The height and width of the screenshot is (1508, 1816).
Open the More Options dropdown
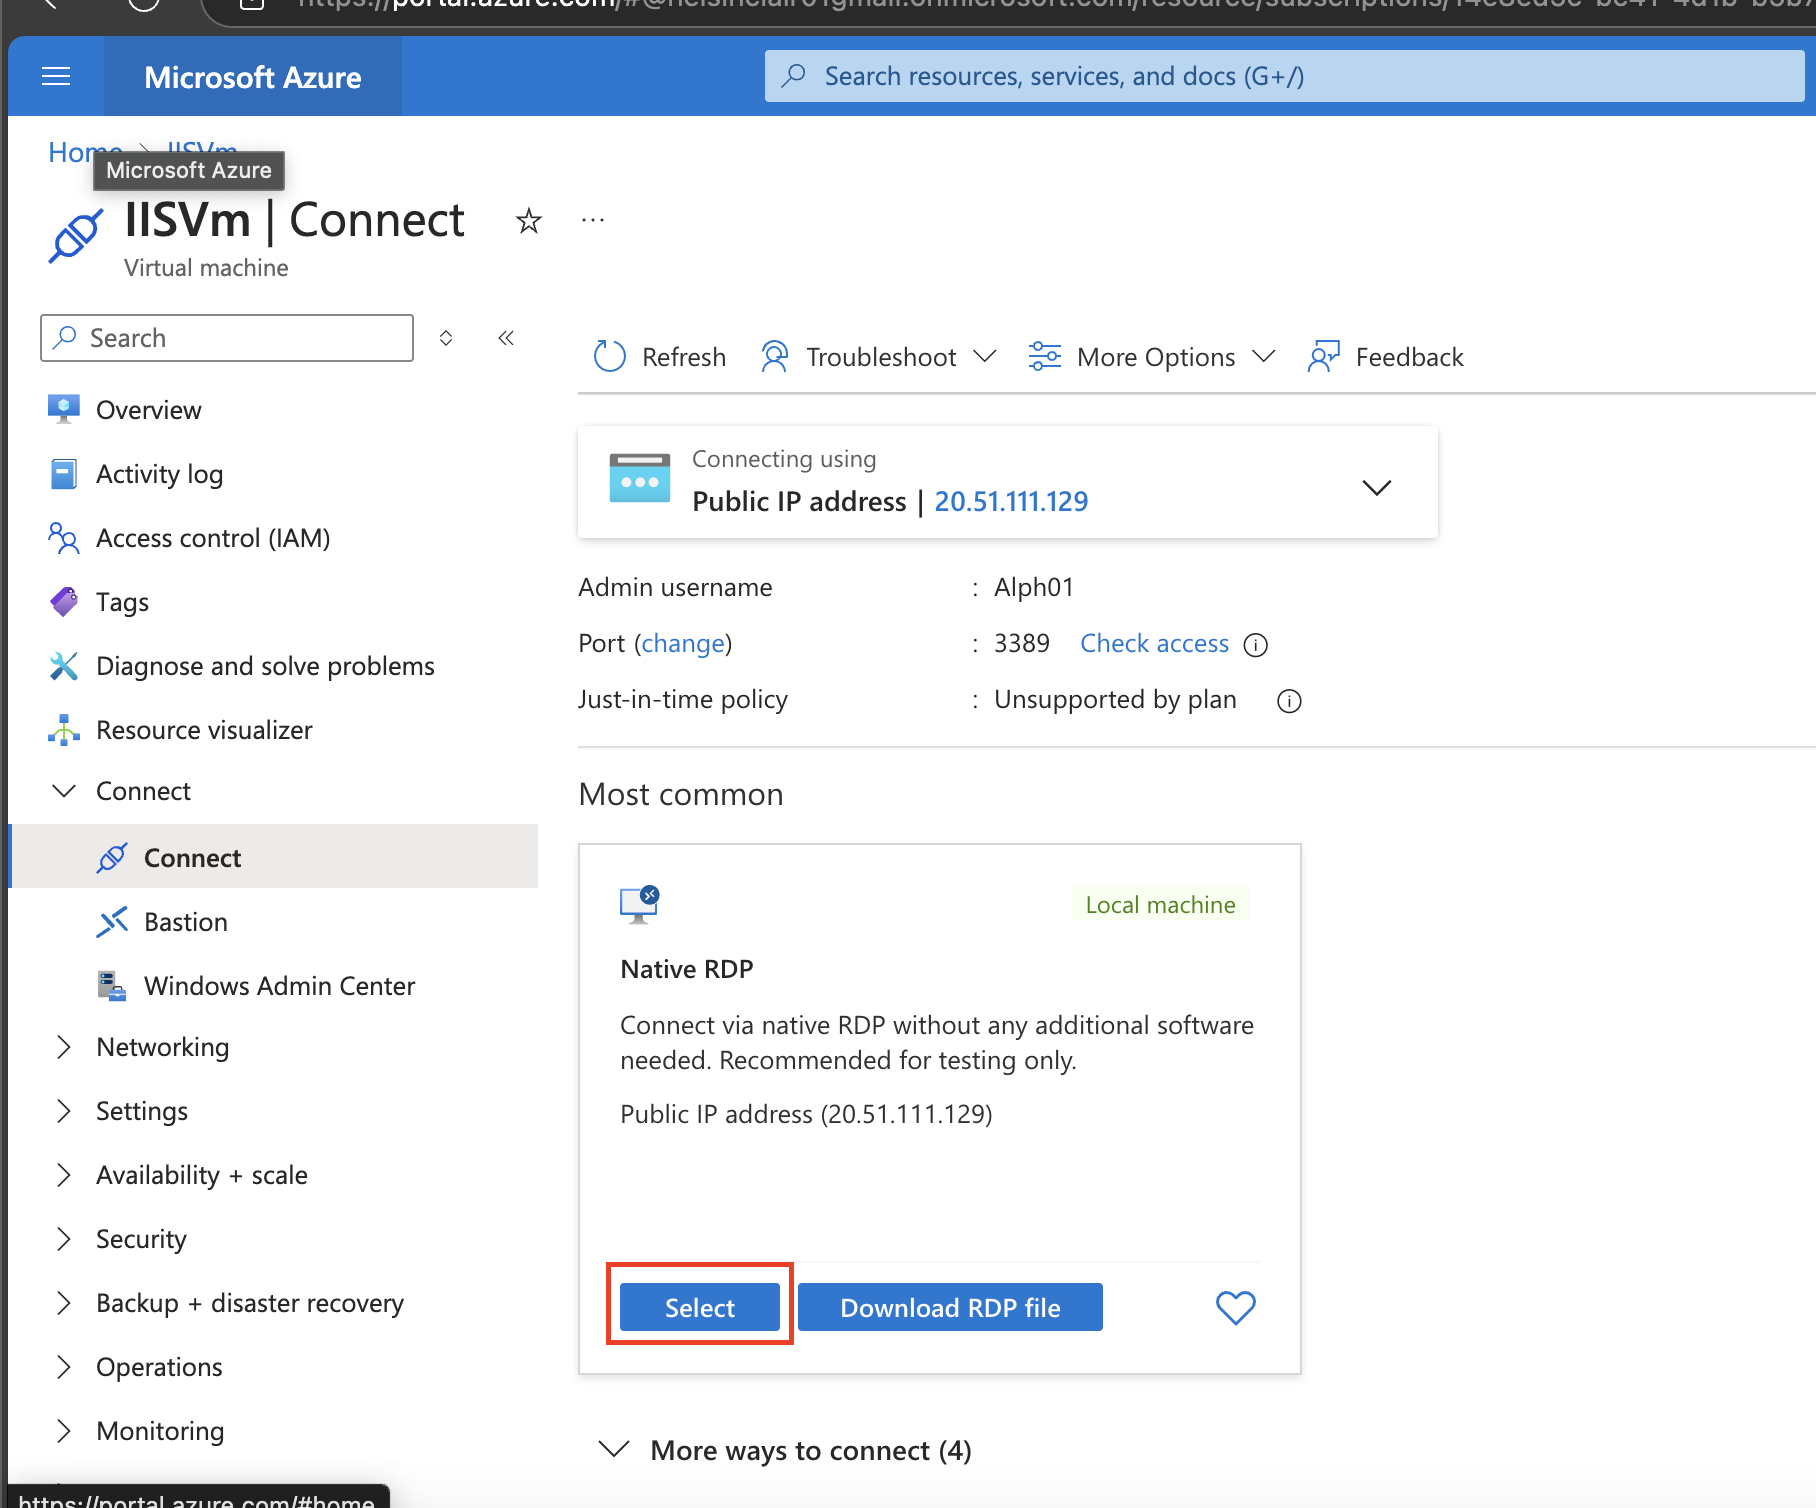pyautogui.click(x=1152, y=357)
